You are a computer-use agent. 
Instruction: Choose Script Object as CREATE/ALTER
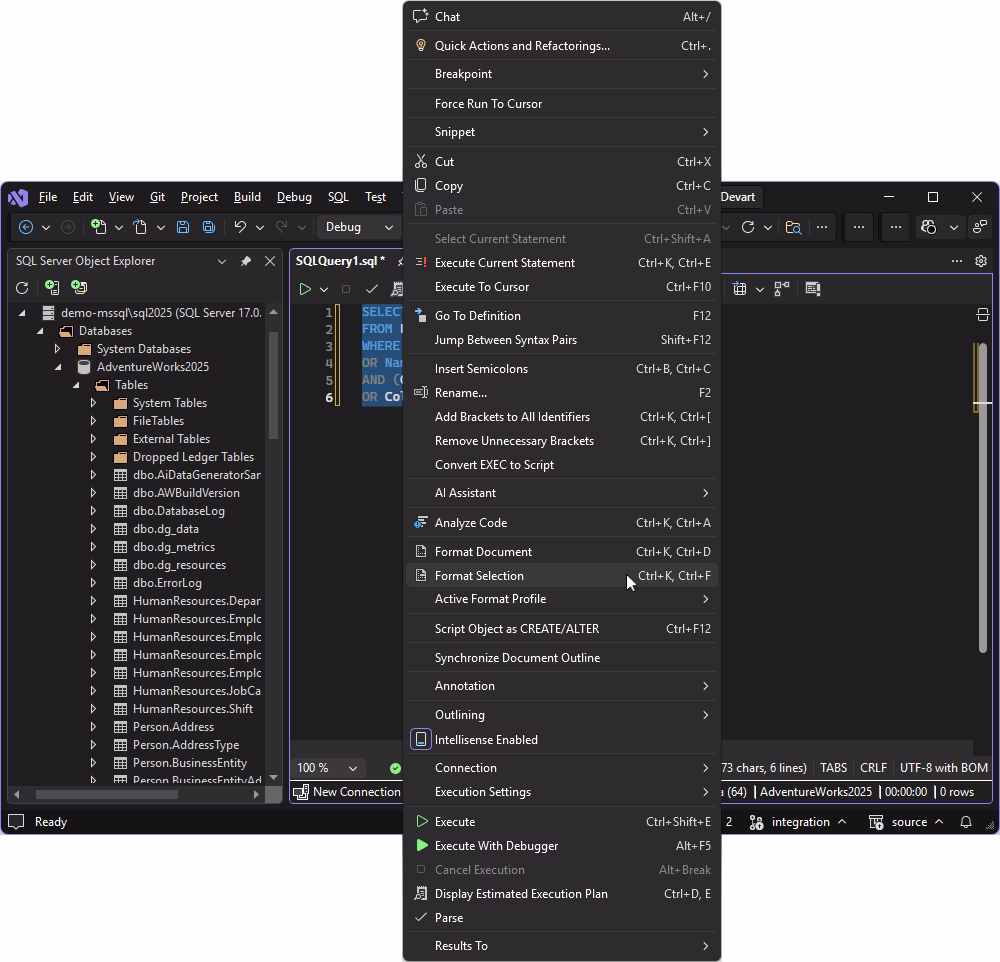(x=562, y=628)
